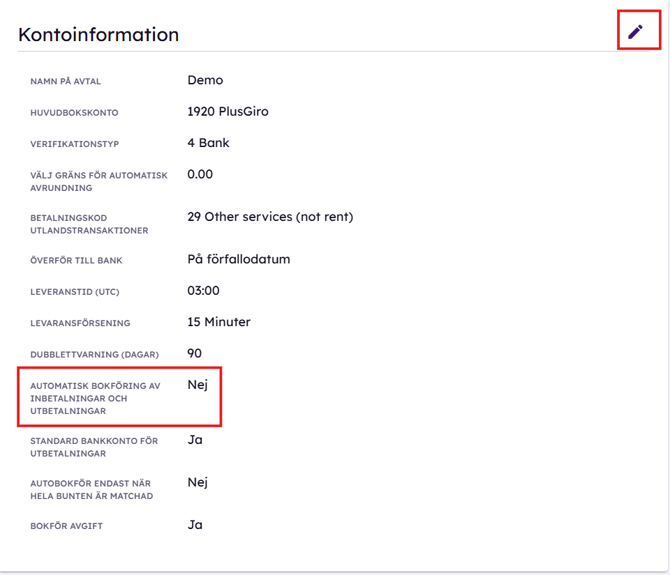
Task: Click Nej for automatisk bokföring
Action: coord(197,385)
